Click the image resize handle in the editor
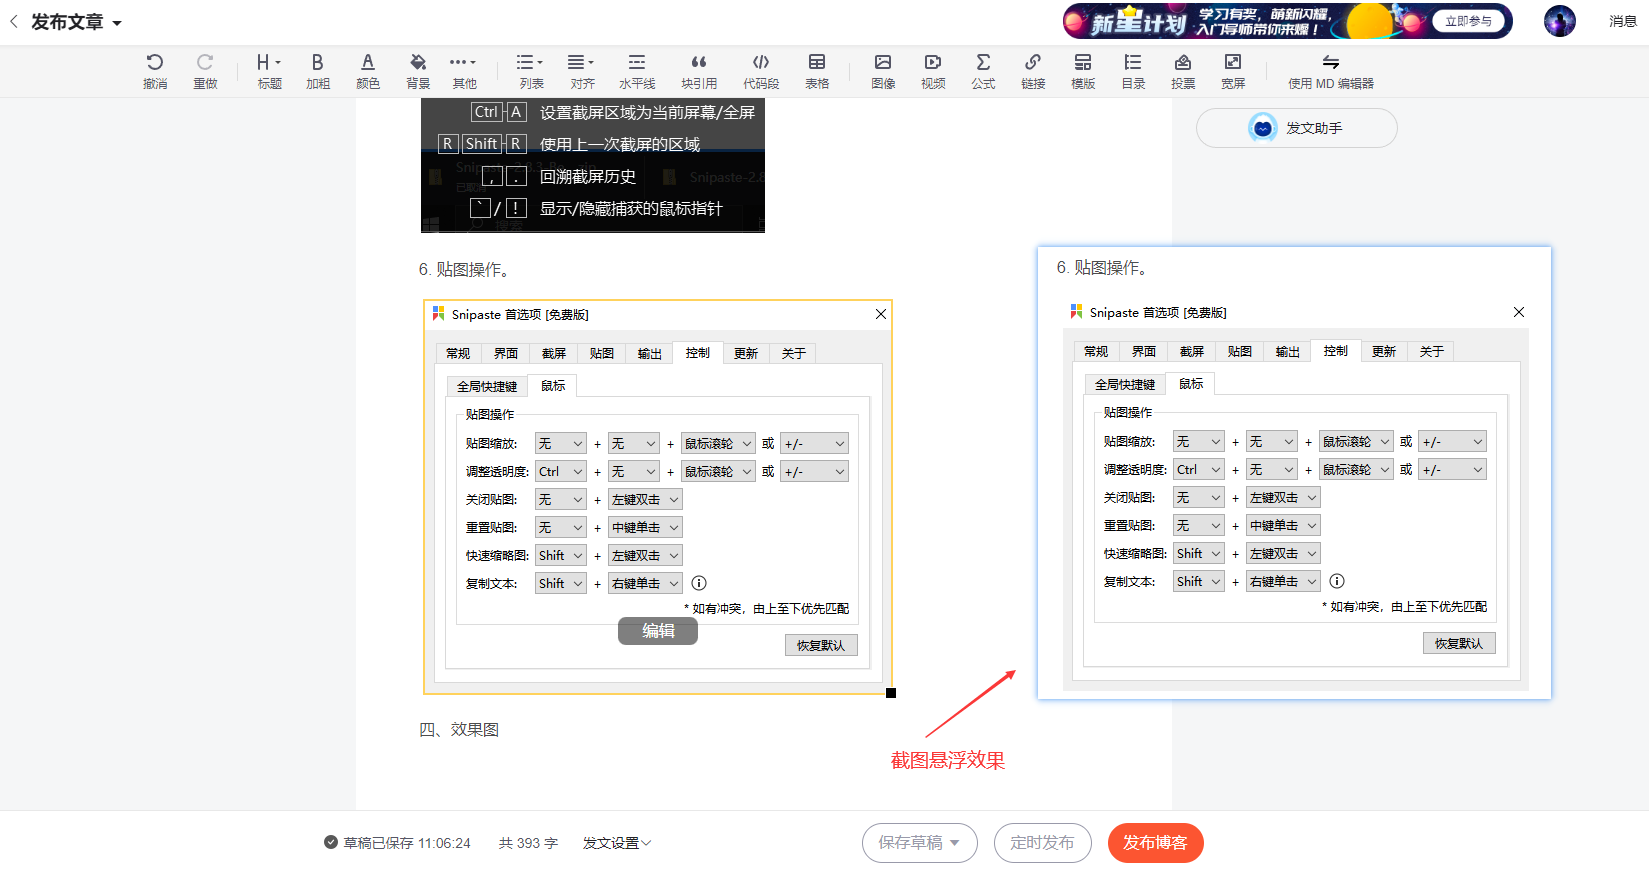This screenshot has width=1649, height=870. click(x=891, y=693)
